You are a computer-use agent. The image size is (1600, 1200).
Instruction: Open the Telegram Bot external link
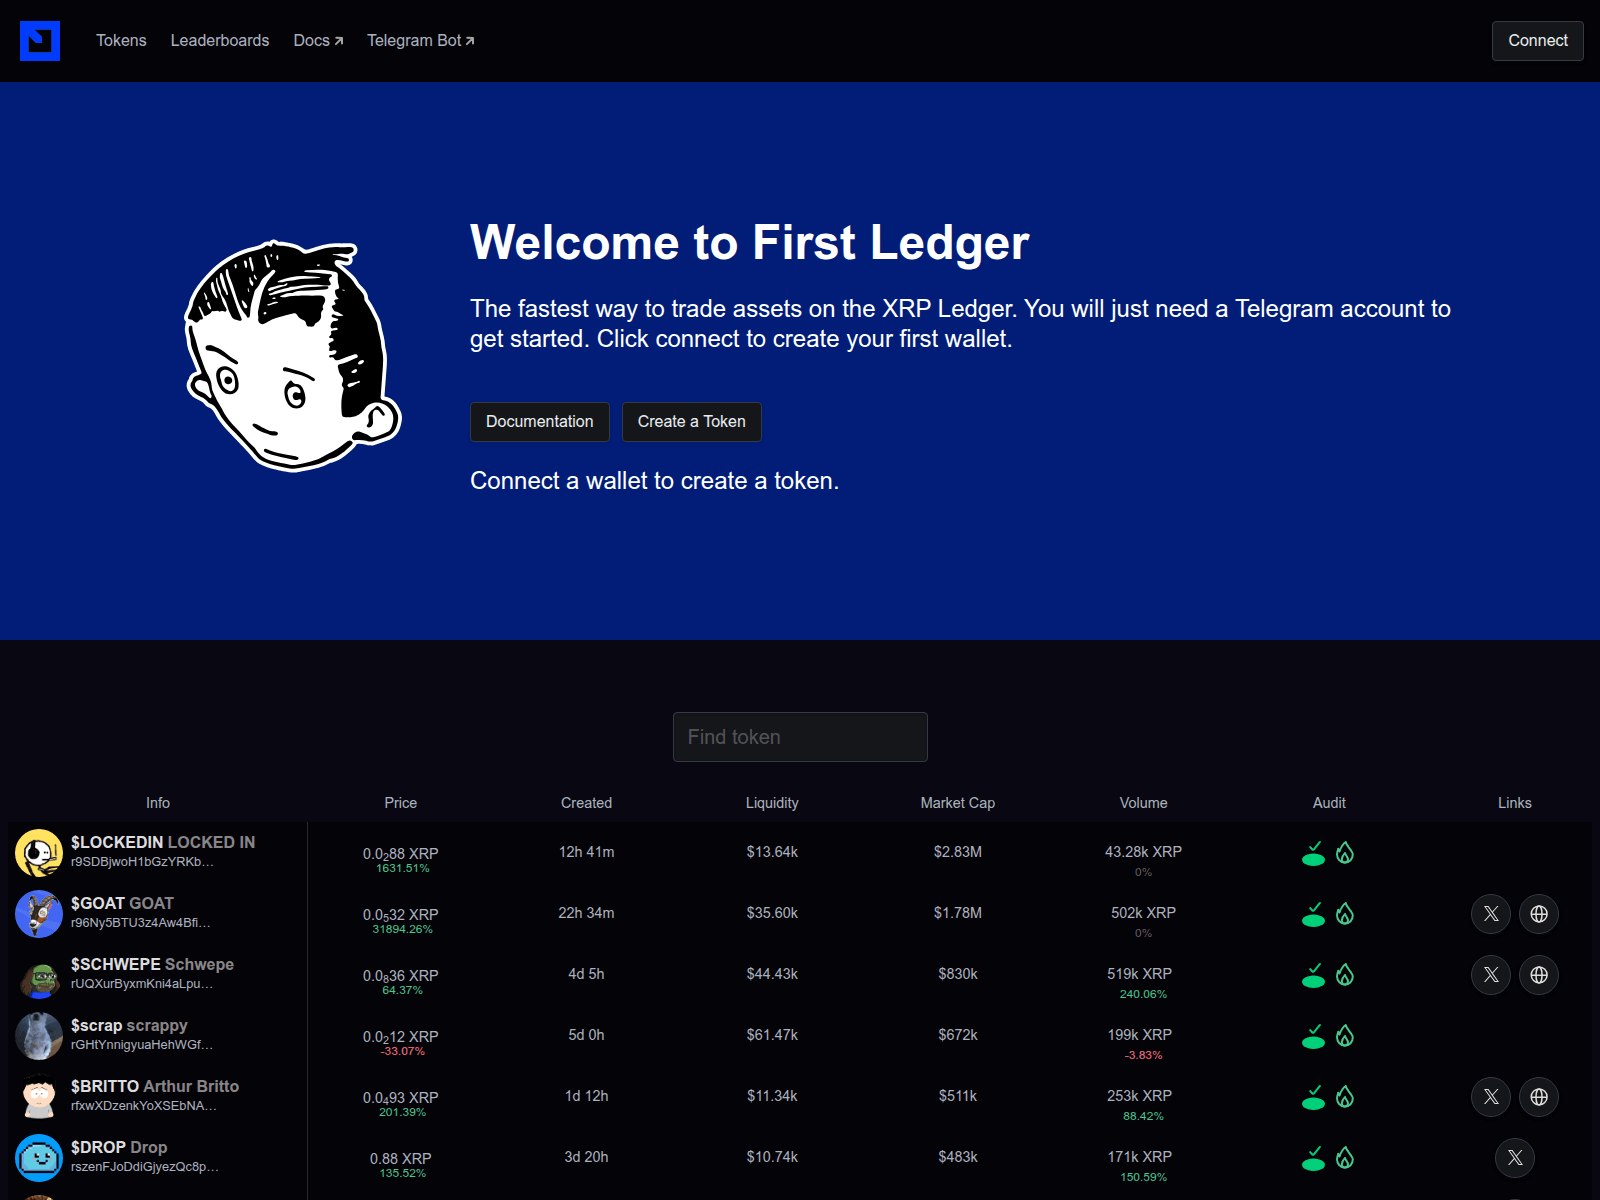tap(419, 41)
